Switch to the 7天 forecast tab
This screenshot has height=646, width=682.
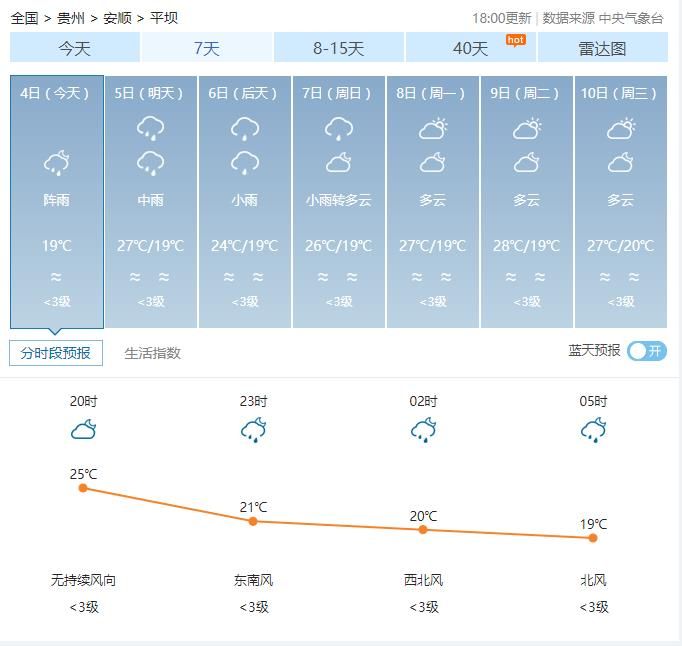[x=207, y=47]
